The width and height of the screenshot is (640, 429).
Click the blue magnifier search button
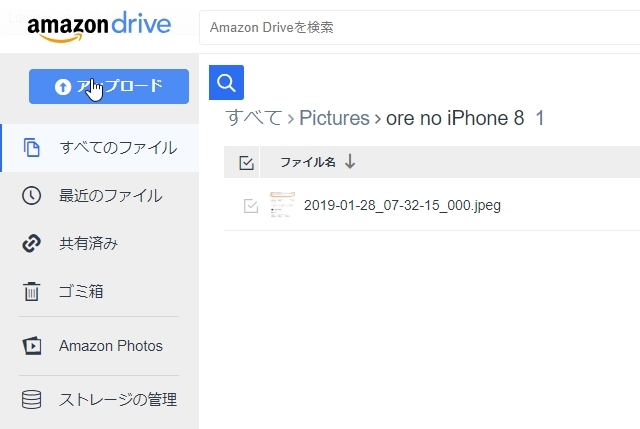227,82
